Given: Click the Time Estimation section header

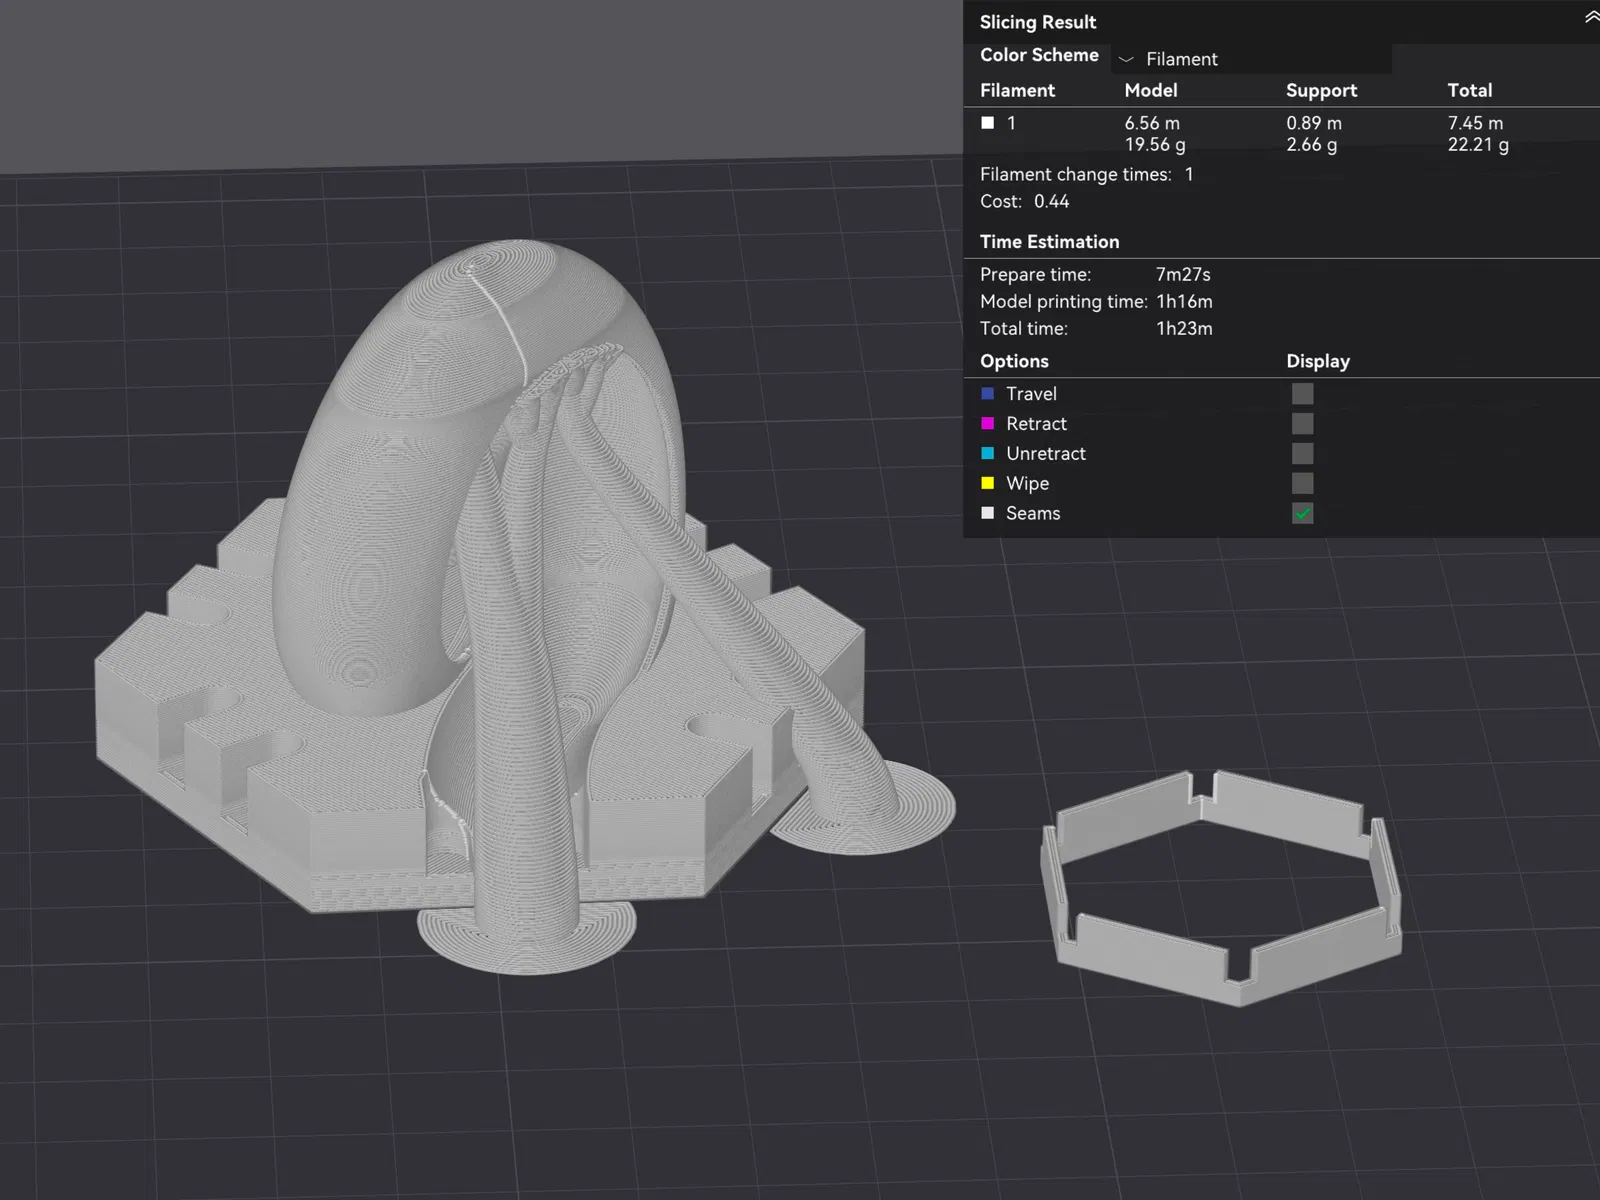Looking at the screenshot, I should point(1049,242).
